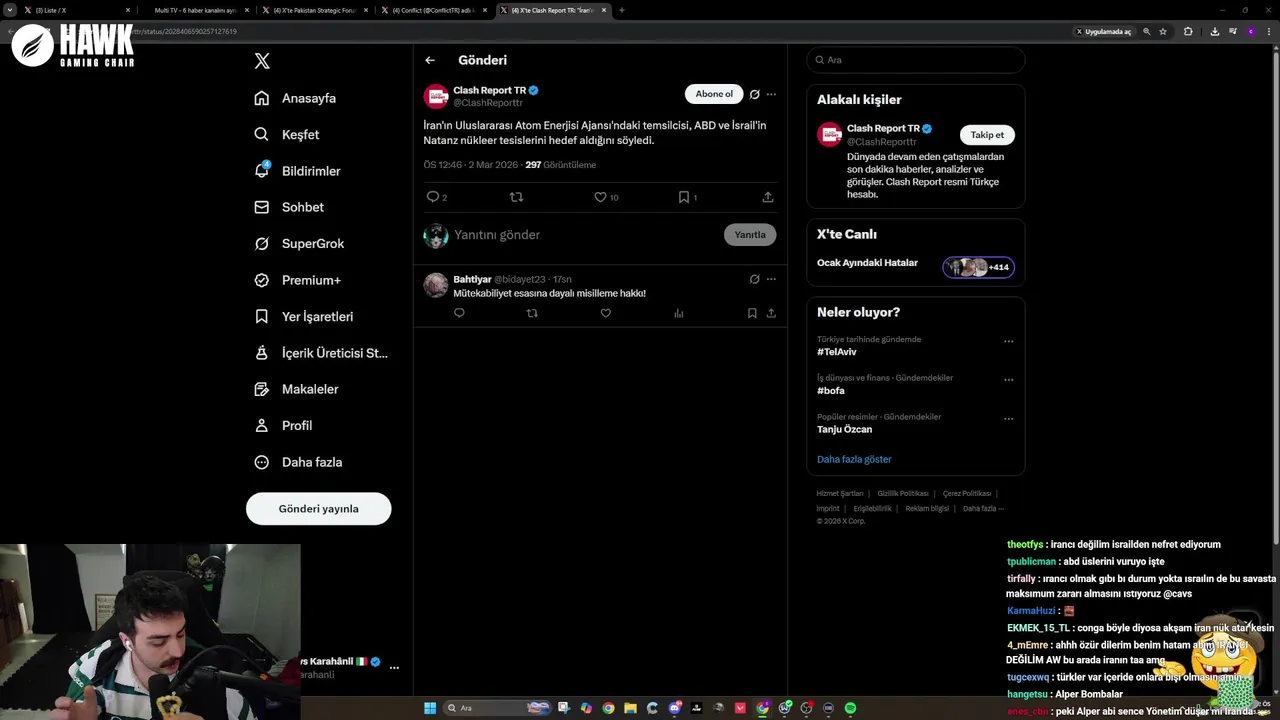
Task: Open Discord from the taskbar
Action: 675,708
